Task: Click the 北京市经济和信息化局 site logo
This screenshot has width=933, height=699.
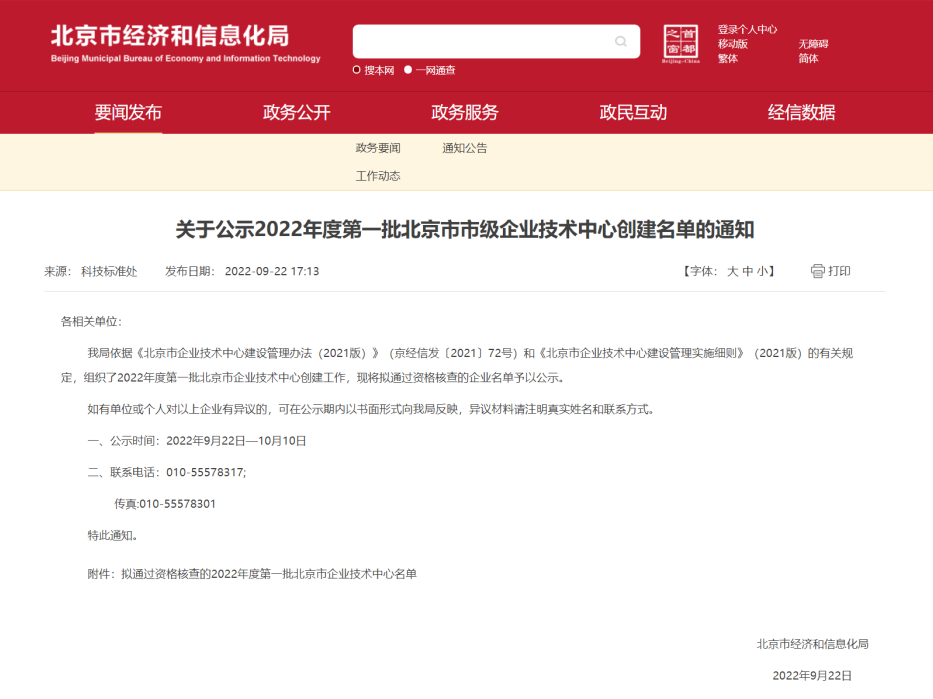Action: (186, 43)
